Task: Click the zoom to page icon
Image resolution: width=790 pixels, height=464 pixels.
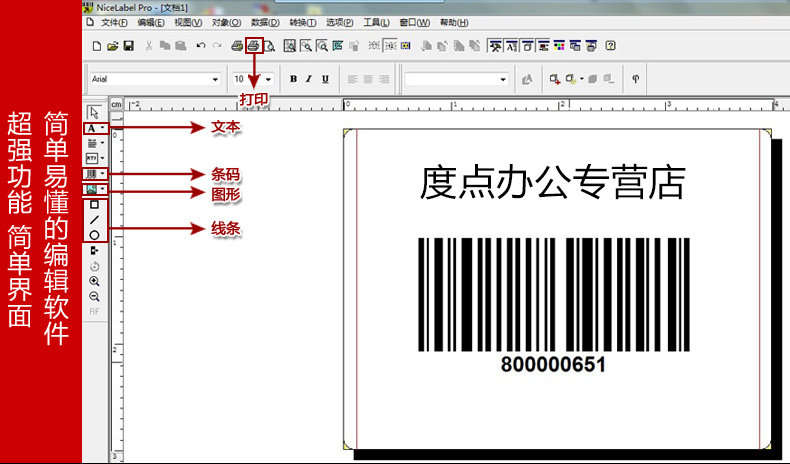Action: point(290,46)
